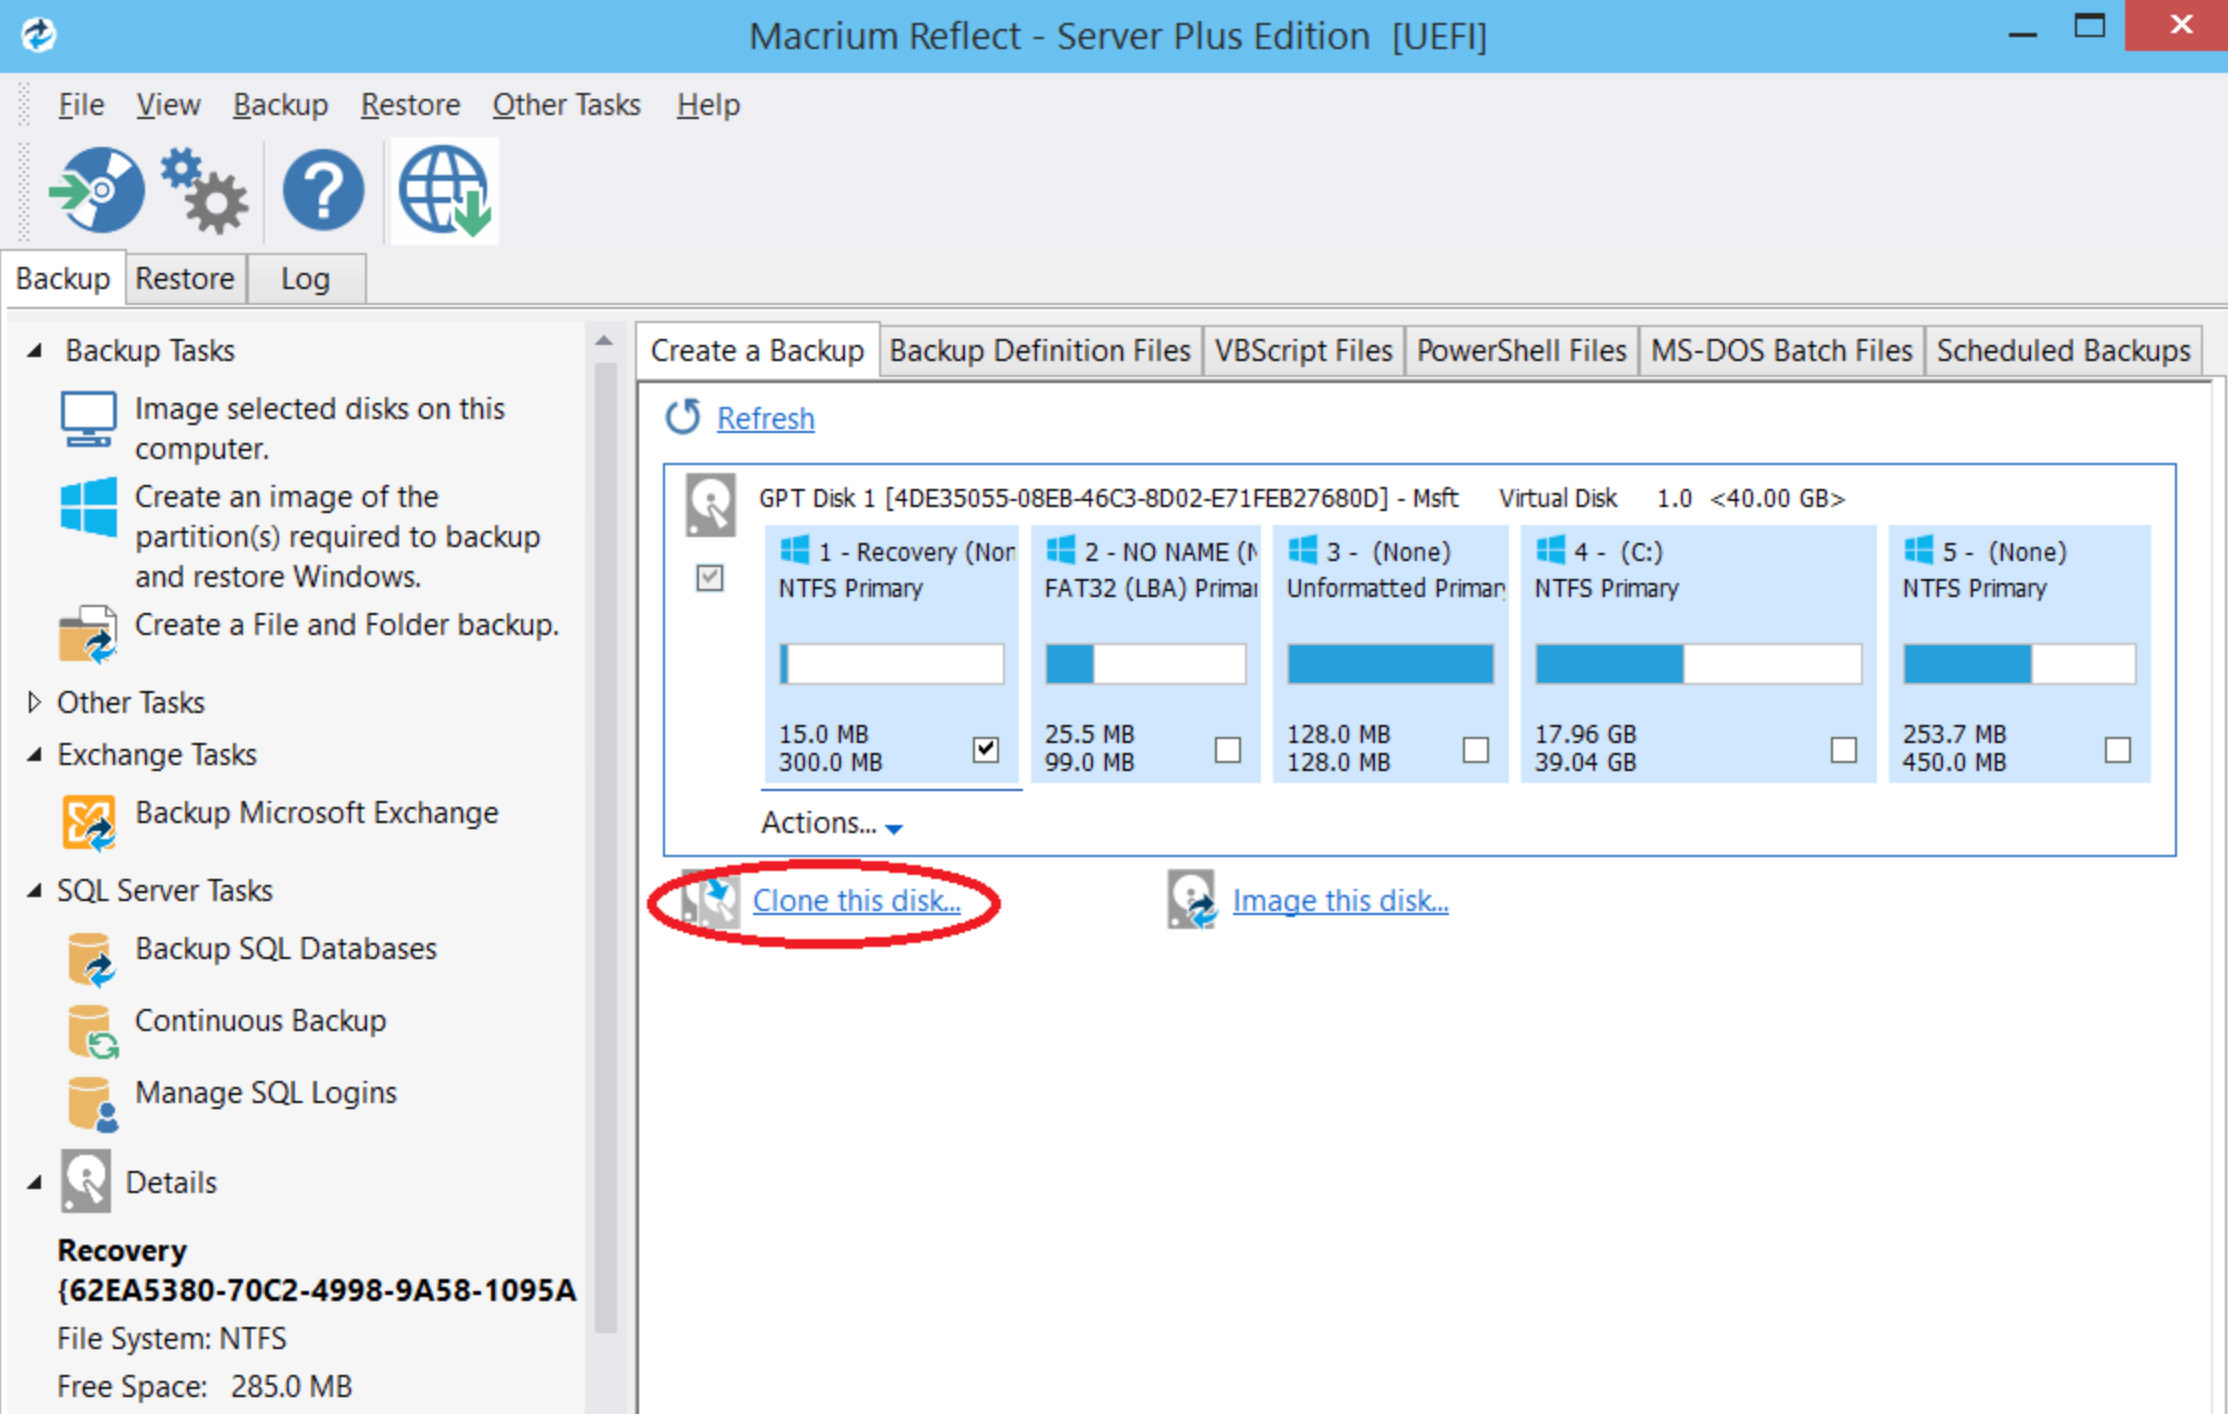Click Windows flag icon on partition 5 (None)

point(1919,550)
